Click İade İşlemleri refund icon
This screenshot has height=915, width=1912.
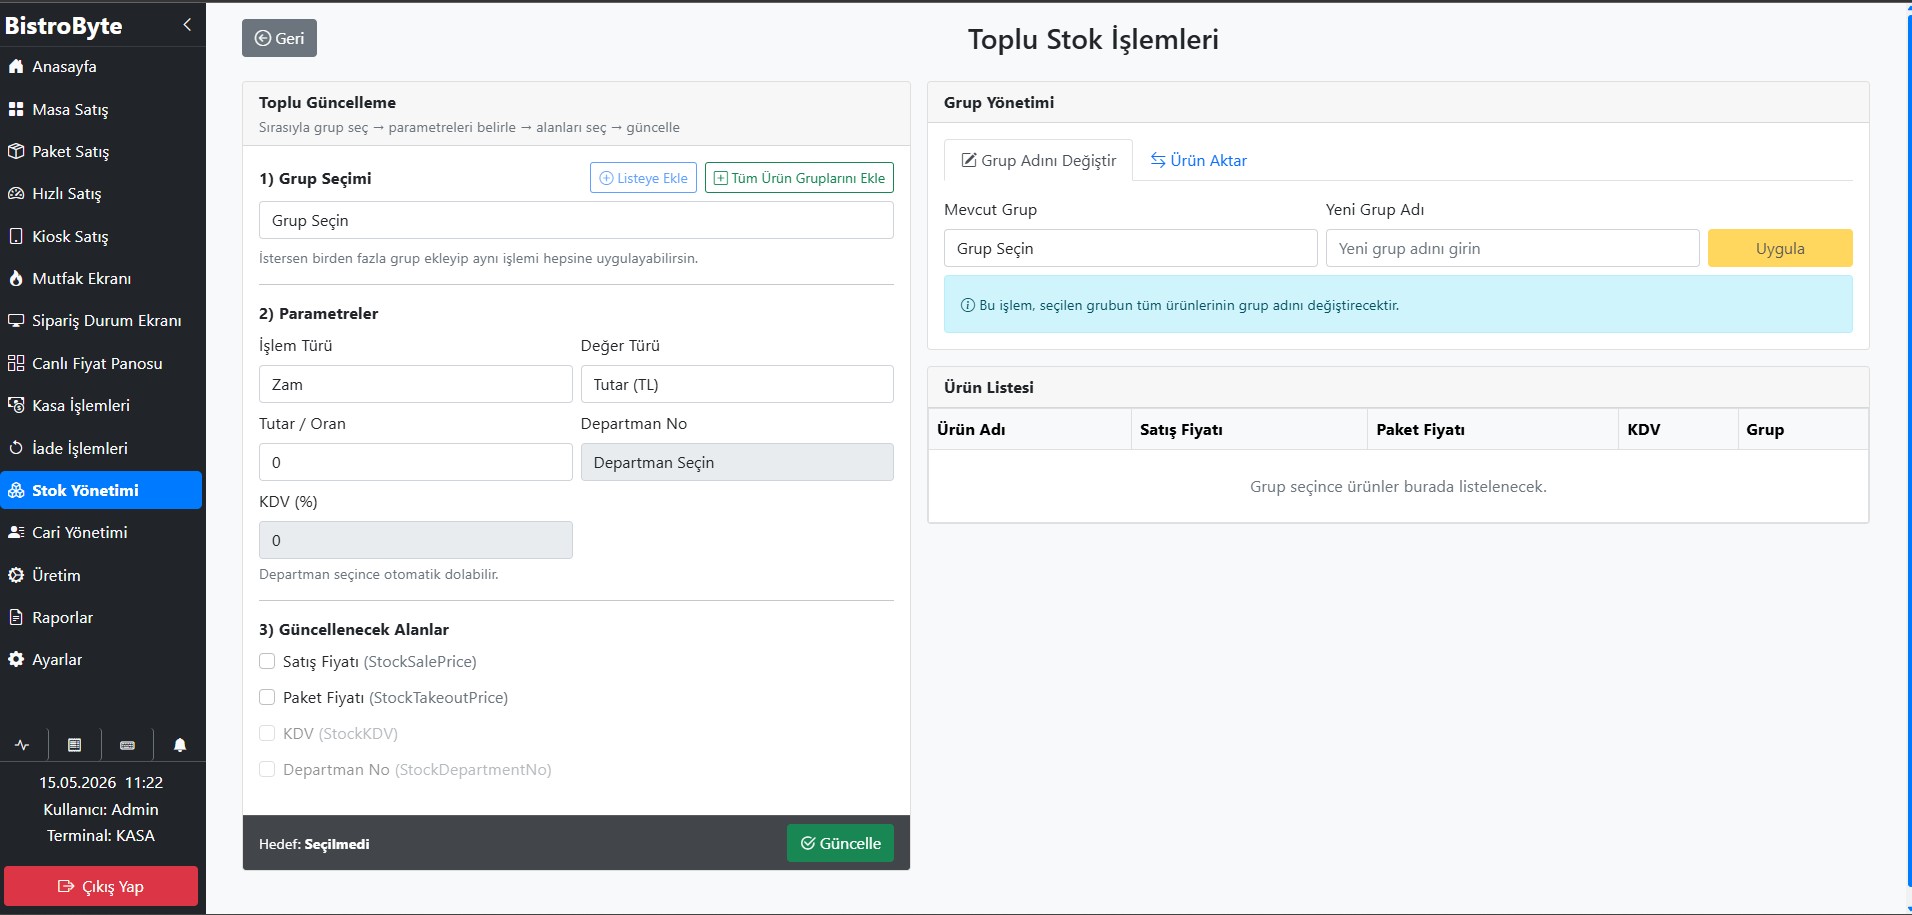(16, 448)
